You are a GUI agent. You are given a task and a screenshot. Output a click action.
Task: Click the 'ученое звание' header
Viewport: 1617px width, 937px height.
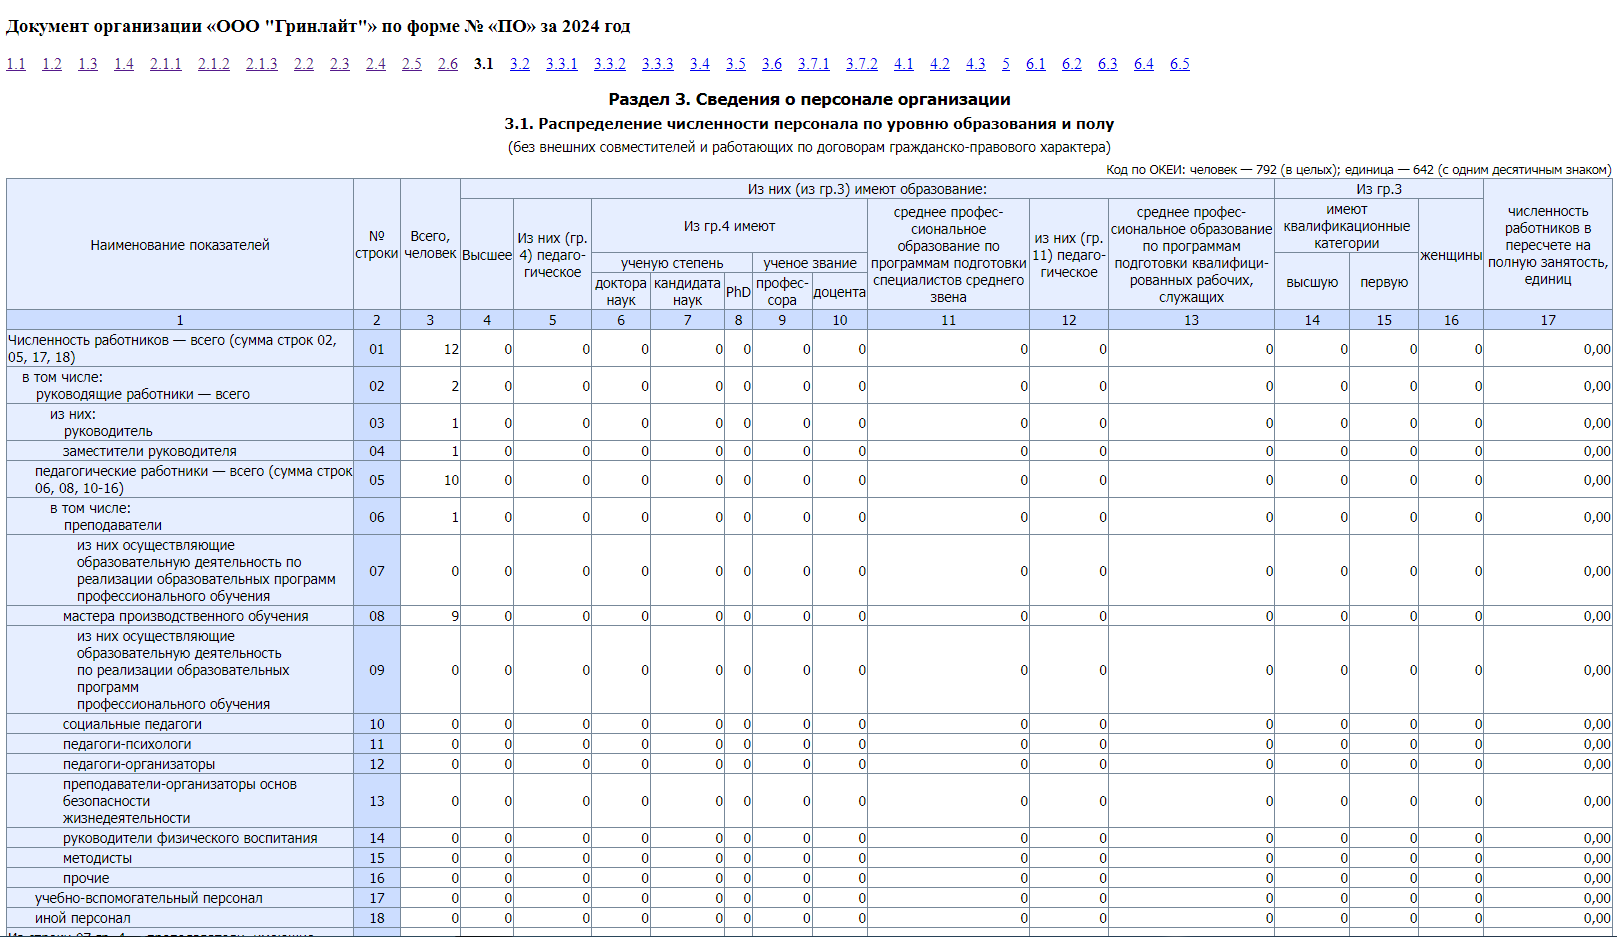810,263
